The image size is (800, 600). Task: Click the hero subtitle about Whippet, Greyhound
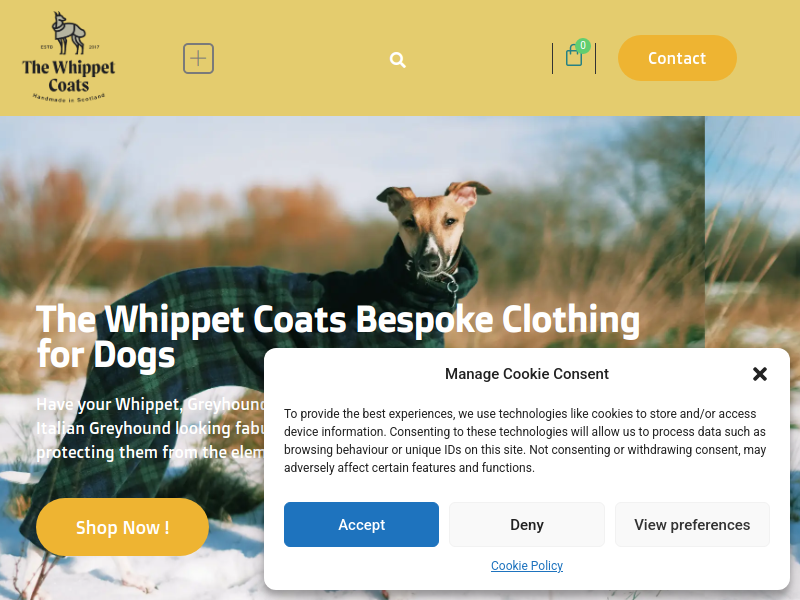[x=151, y=428]
